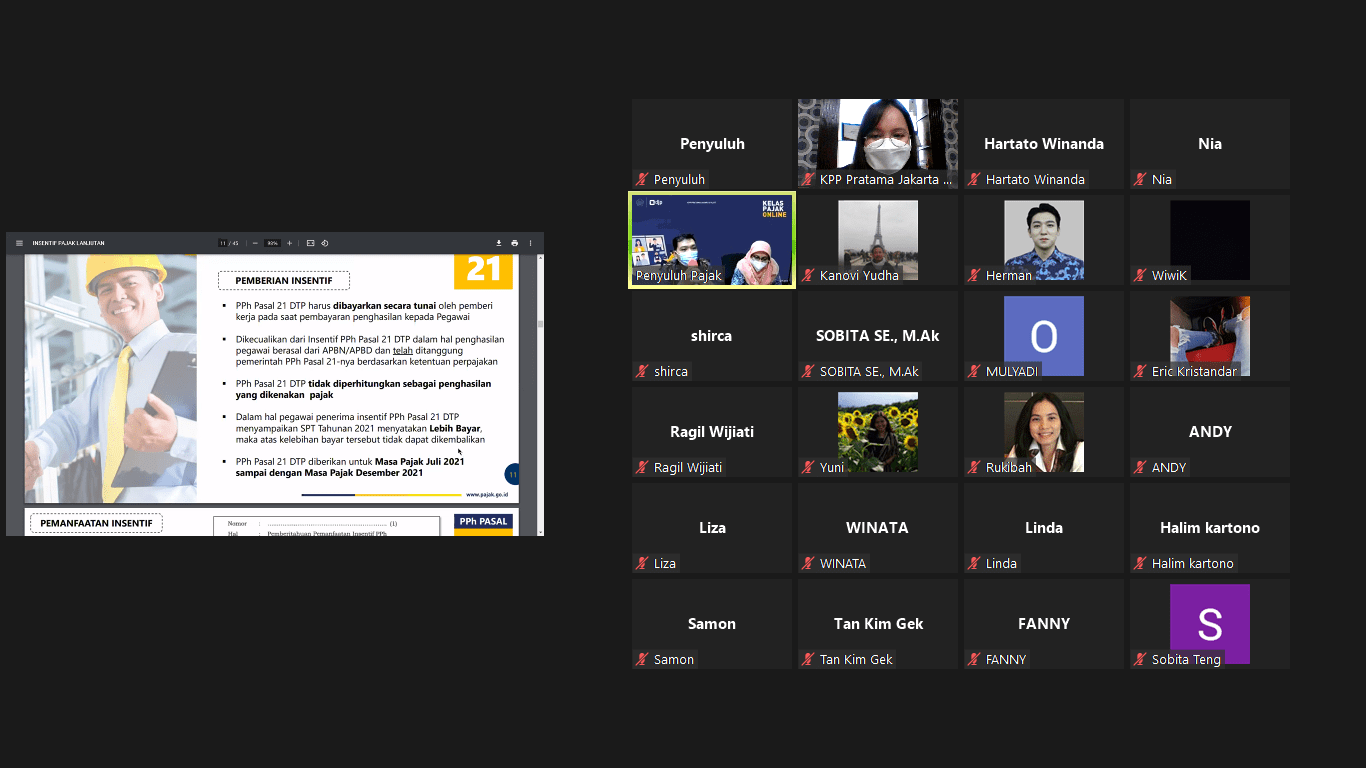The height and width of the screenshot is (768, 1366).
Task: Download the PDF document
Action: (x=499, y=243)
